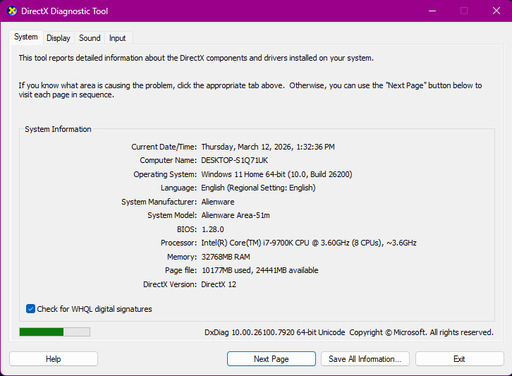Image resolution: width=512 pixels, height=376 pixels.
Task: Select the Input tab
Action: [117, 38]
